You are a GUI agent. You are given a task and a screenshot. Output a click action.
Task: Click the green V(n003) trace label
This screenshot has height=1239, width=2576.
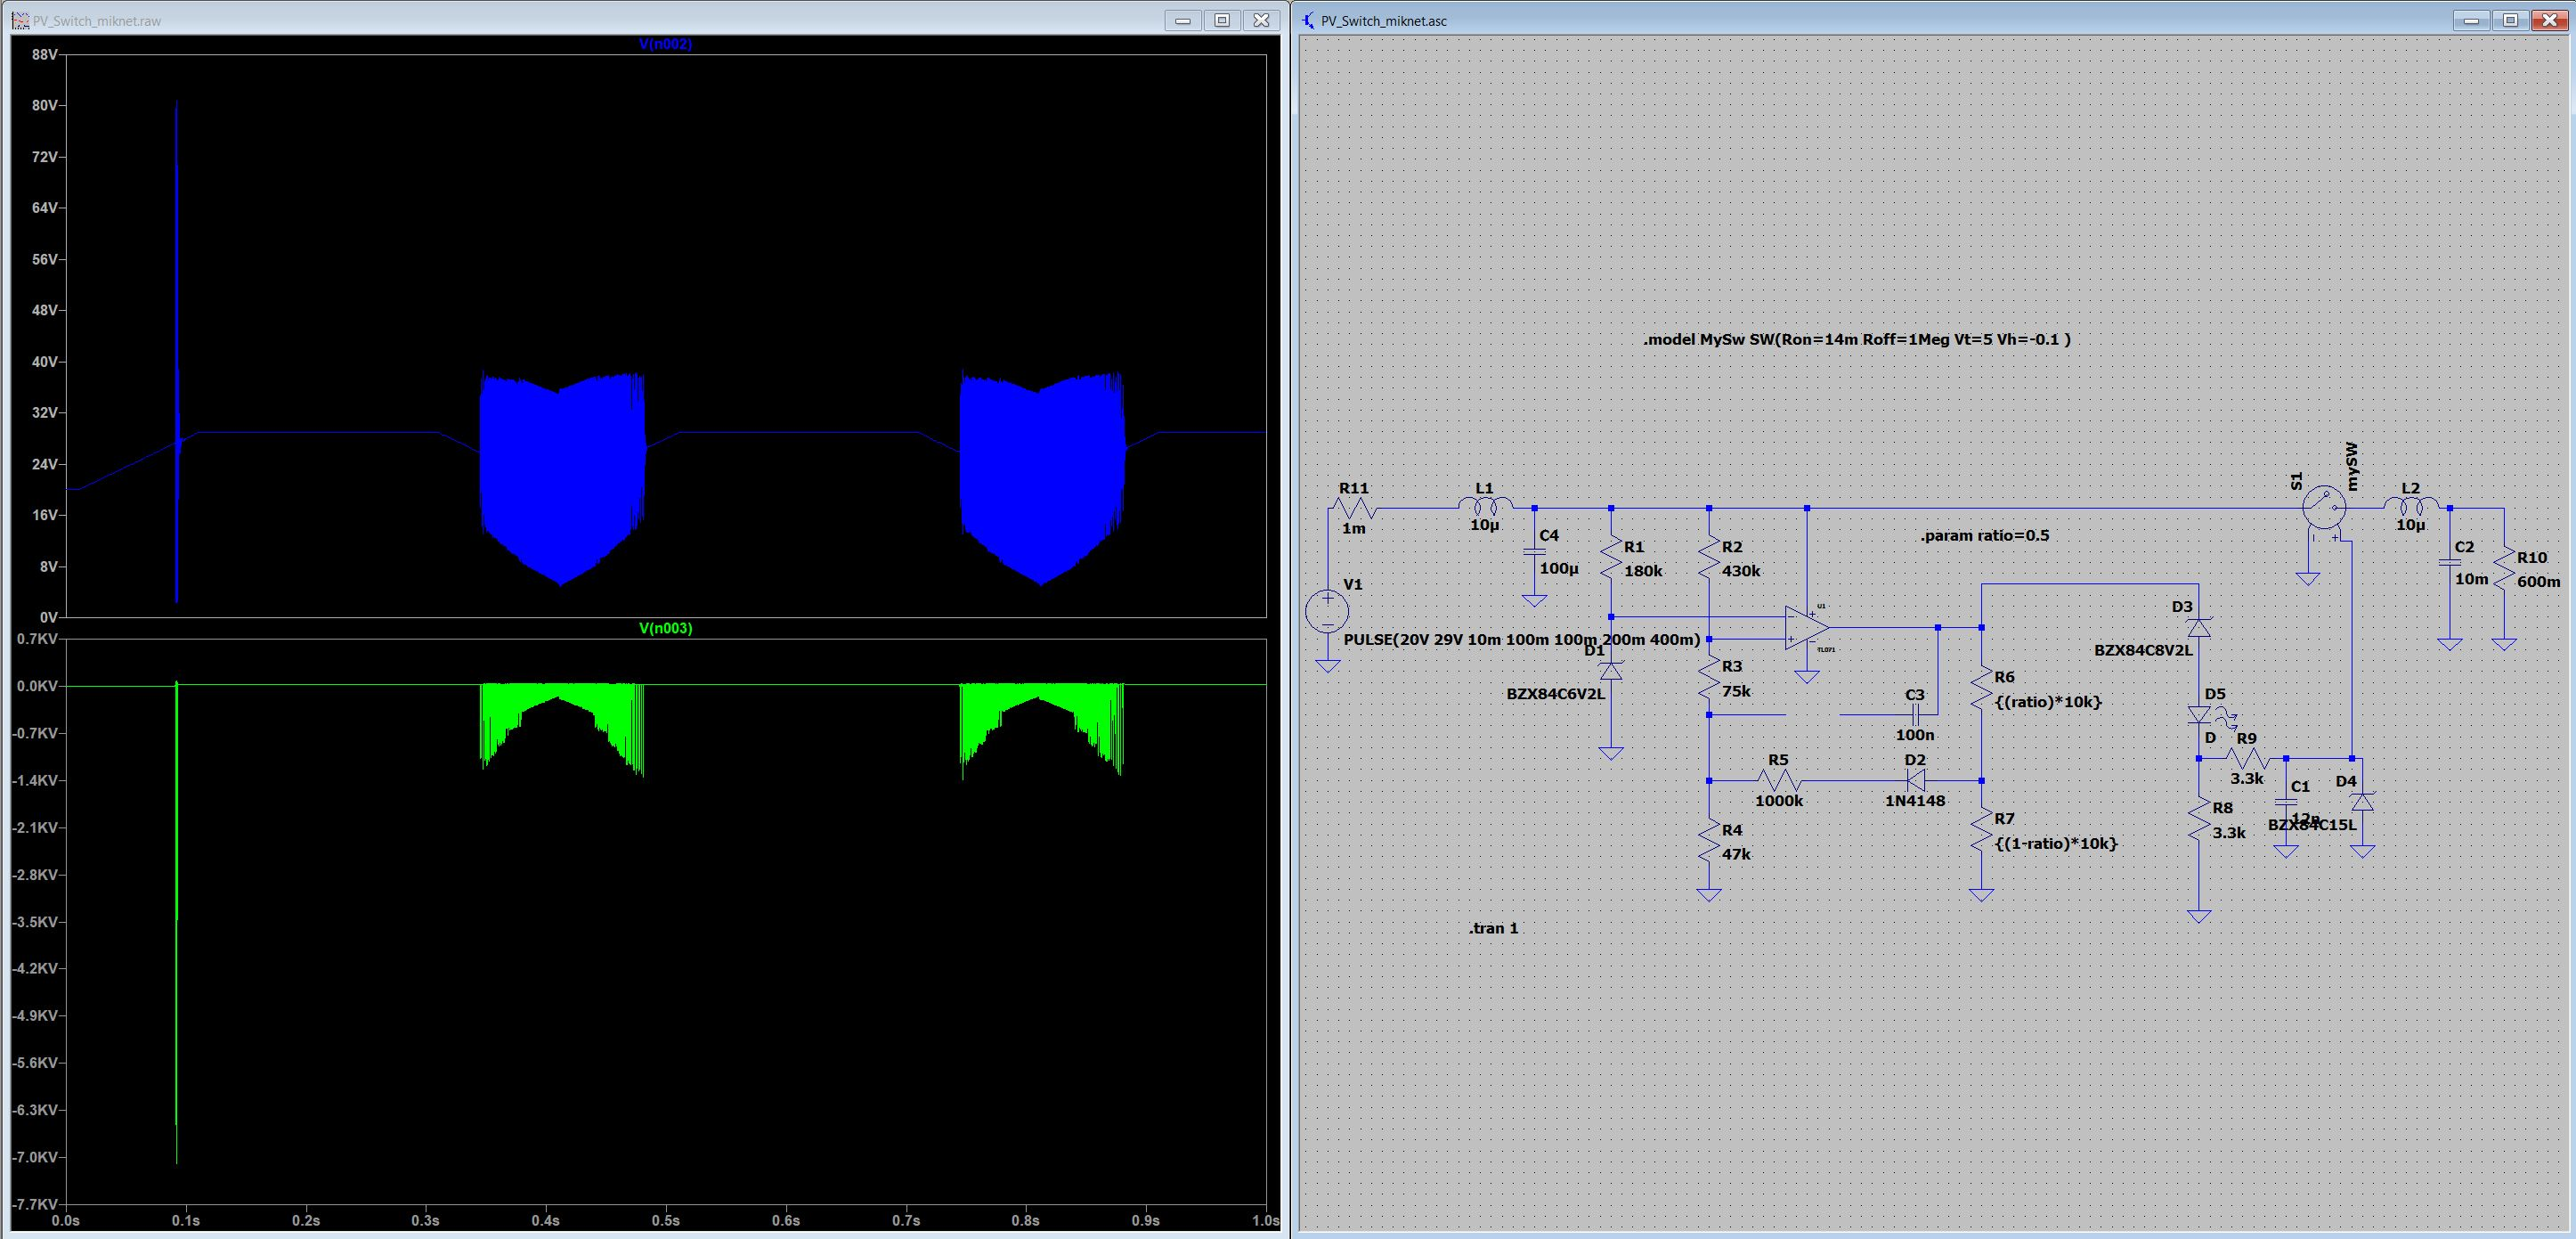click(x=665, y=628)
